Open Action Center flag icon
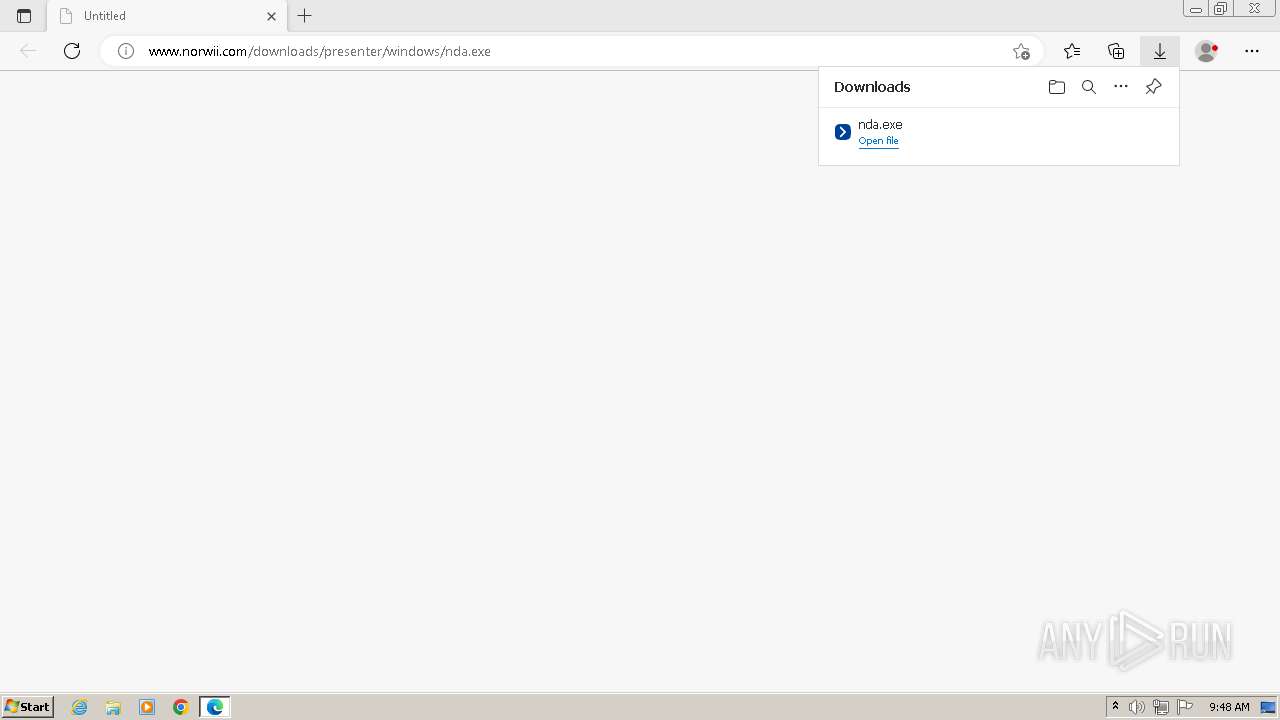The width and height of the screenshot is (1280, 720). point(1185,707)
